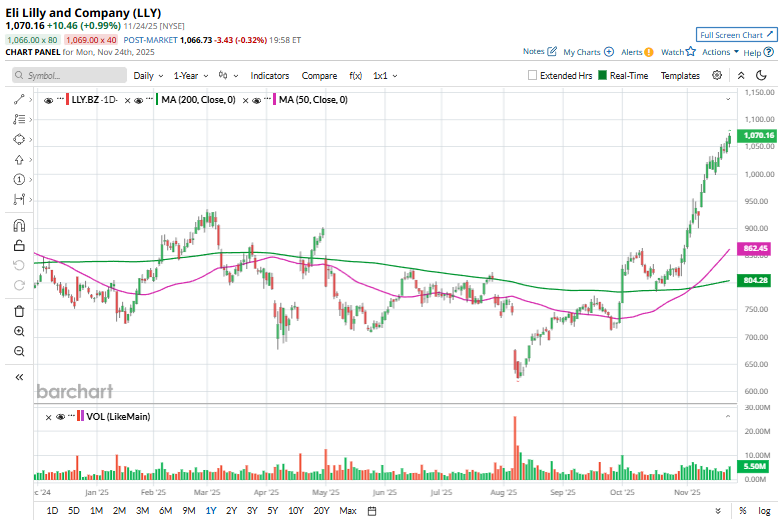Collapse the left drawing toolbar
This screenshot has width=780, height=523.
pos(19,377)
